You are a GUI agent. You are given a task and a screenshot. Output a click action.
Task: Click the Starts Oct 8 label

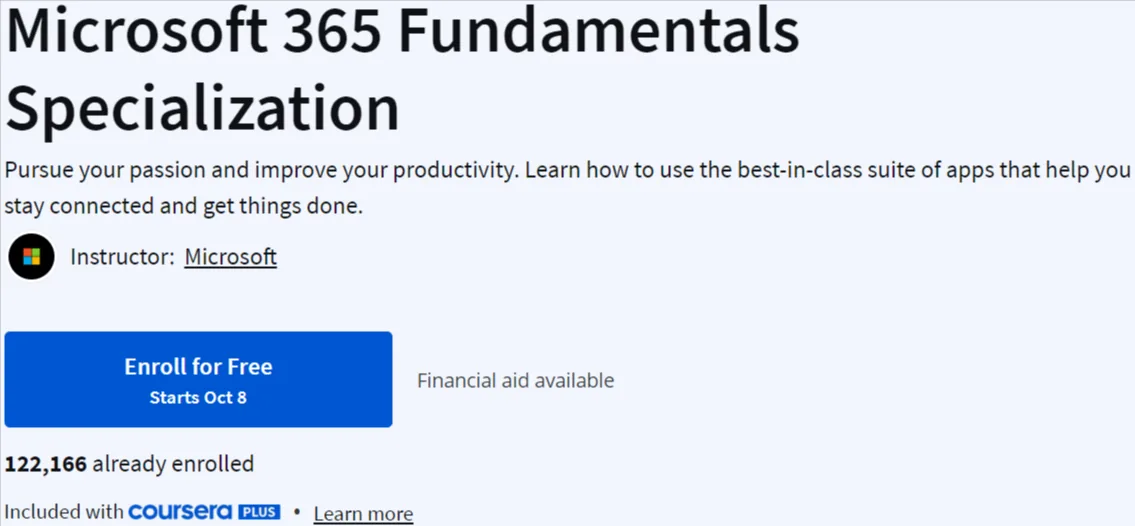198,397
